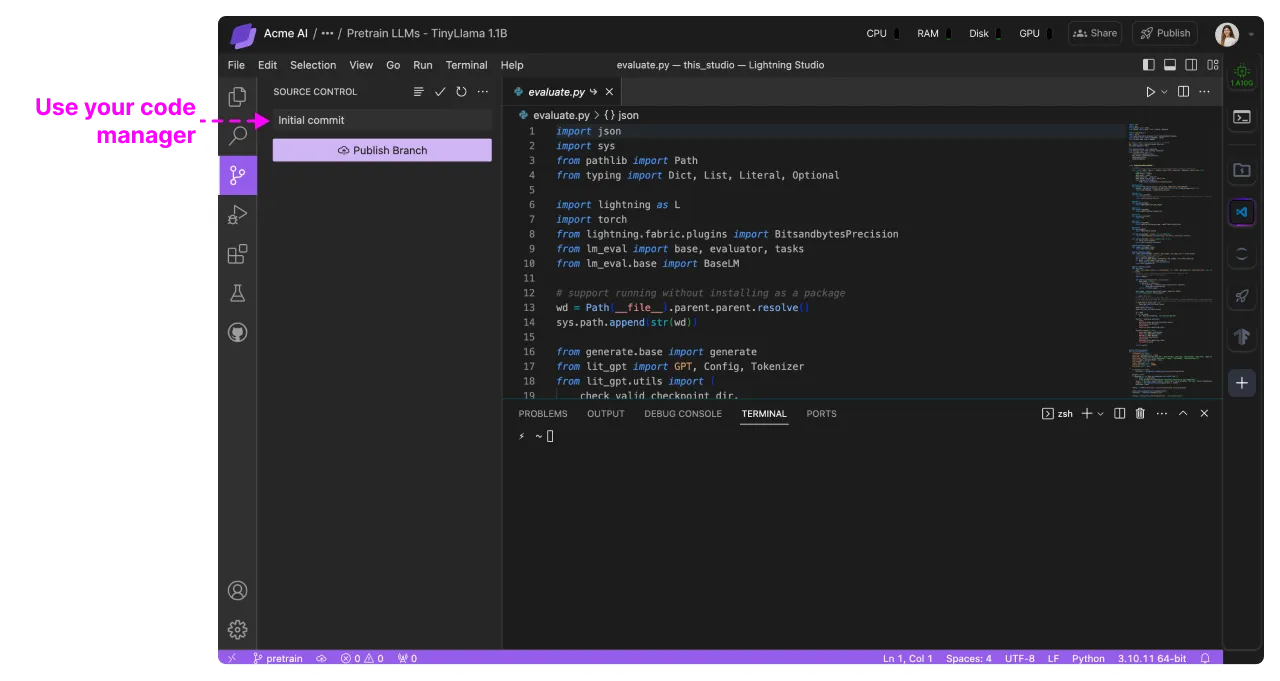The width and height of the screenshot is (1280, 681).
Task: Open the terminal panel more actions
Action: coord(1161,414)
